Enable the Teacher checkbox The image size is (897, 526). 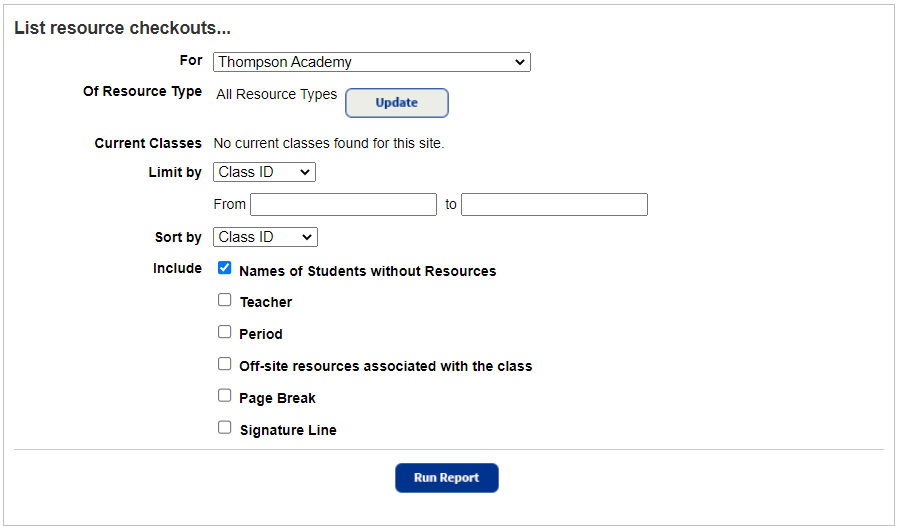[225, 299]
